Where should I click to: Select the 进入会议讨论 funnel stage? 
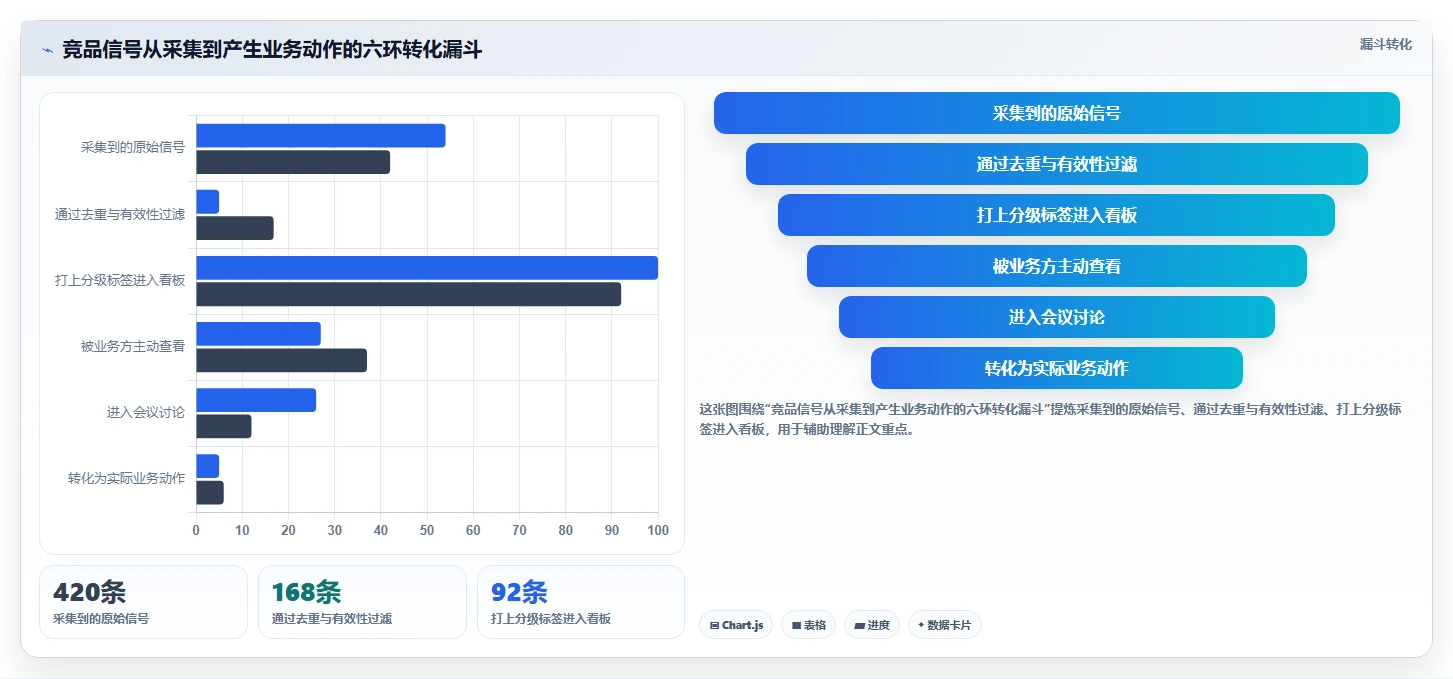pos(1056,317)
